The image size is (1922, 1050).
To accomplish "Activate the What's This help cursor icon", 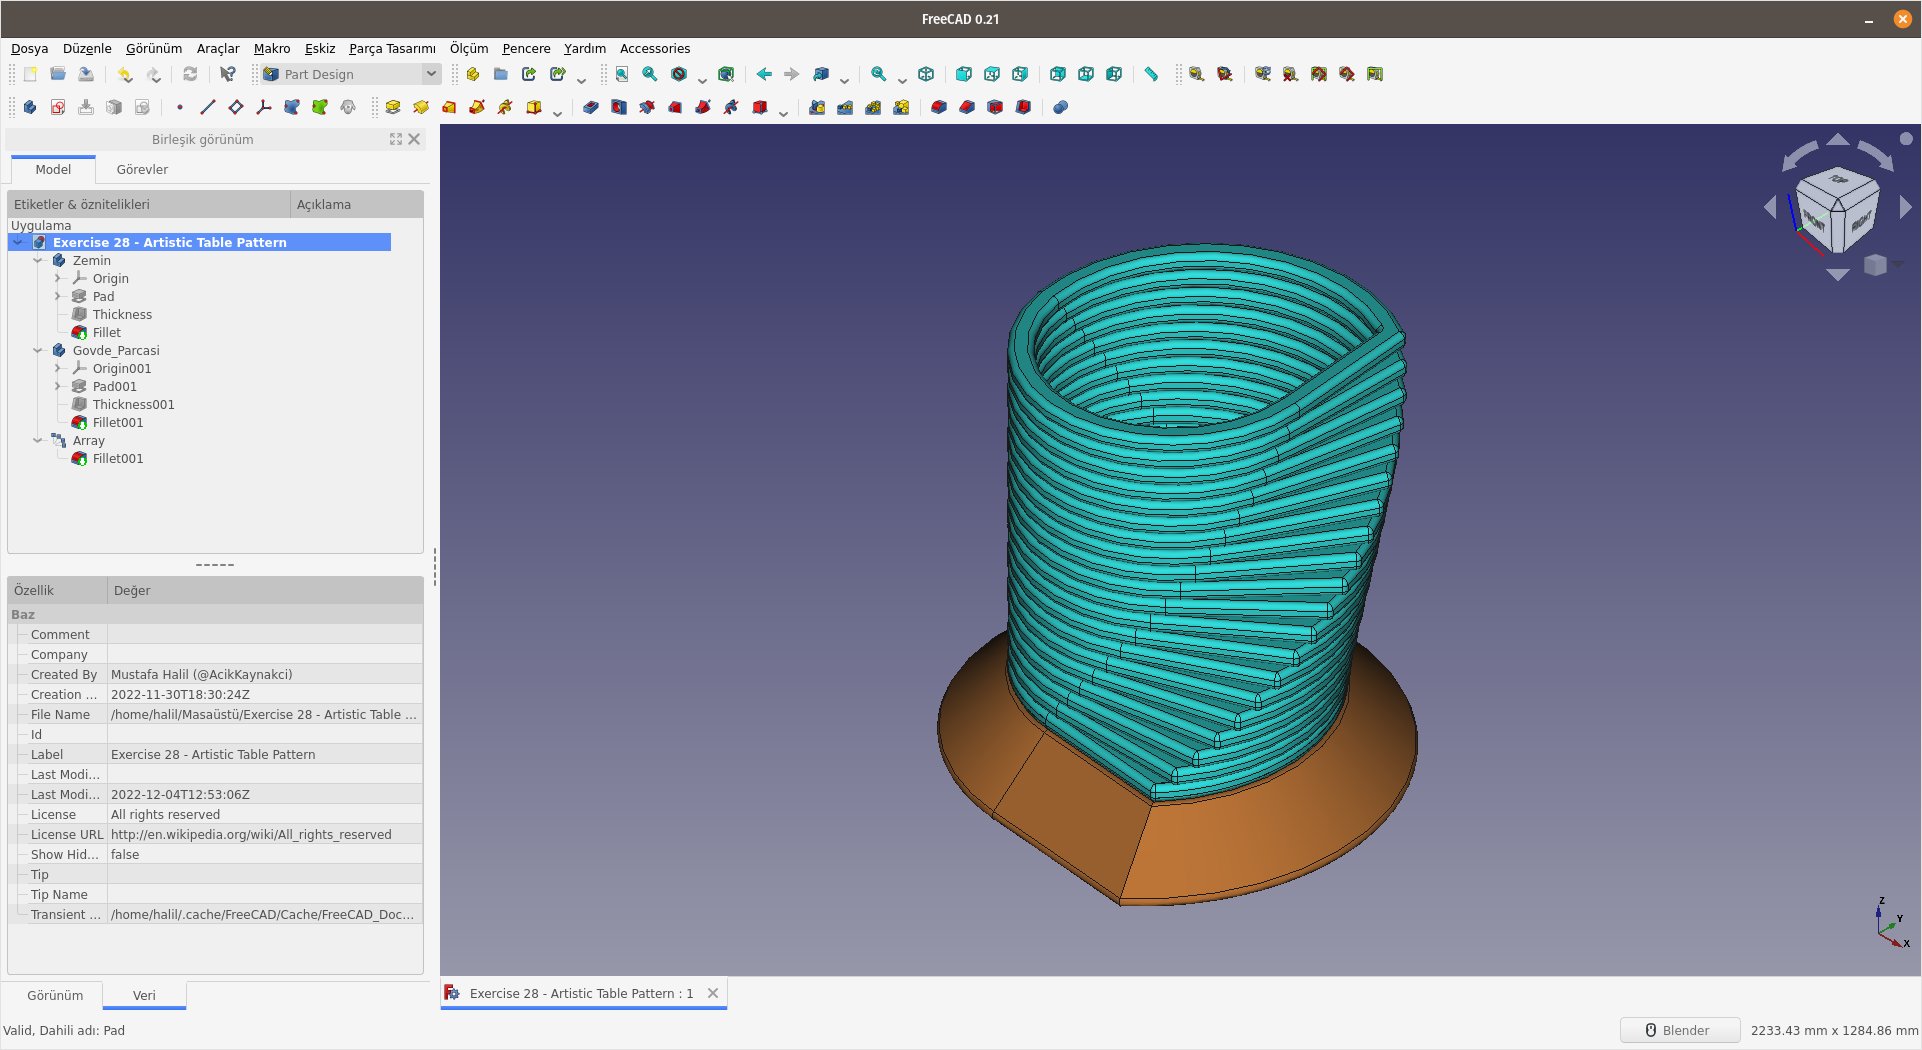I will point(228,74).
